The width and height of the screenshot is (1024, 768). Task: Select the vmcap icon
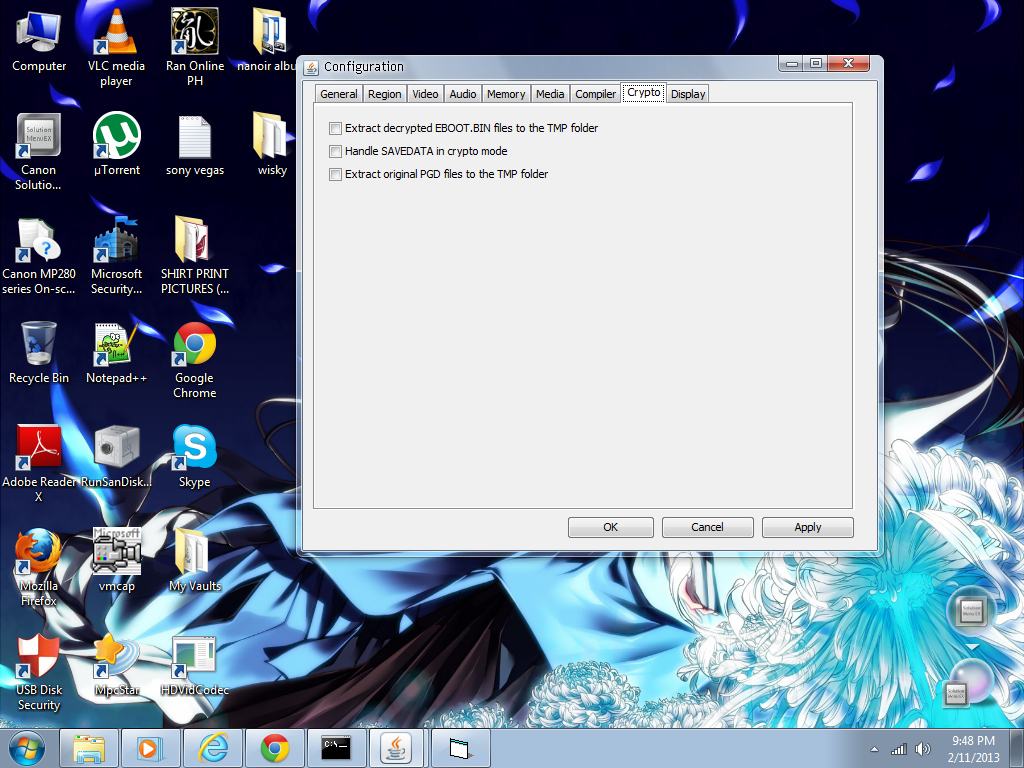point(116,560)
